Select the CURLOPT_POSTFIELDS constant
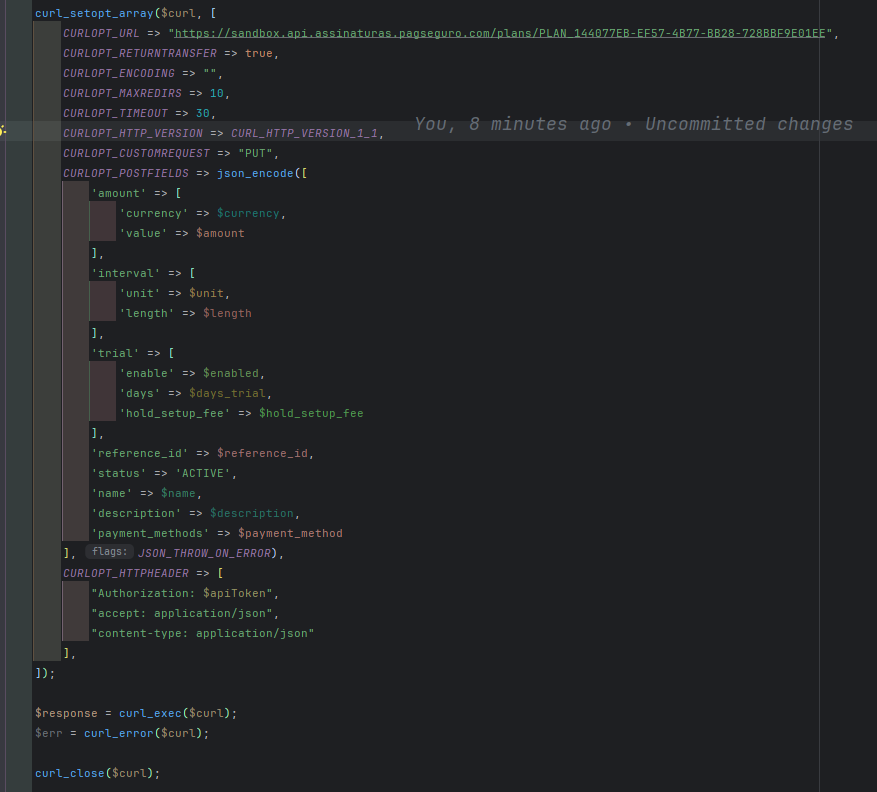 pyautogui.click(x=126, y=173)
